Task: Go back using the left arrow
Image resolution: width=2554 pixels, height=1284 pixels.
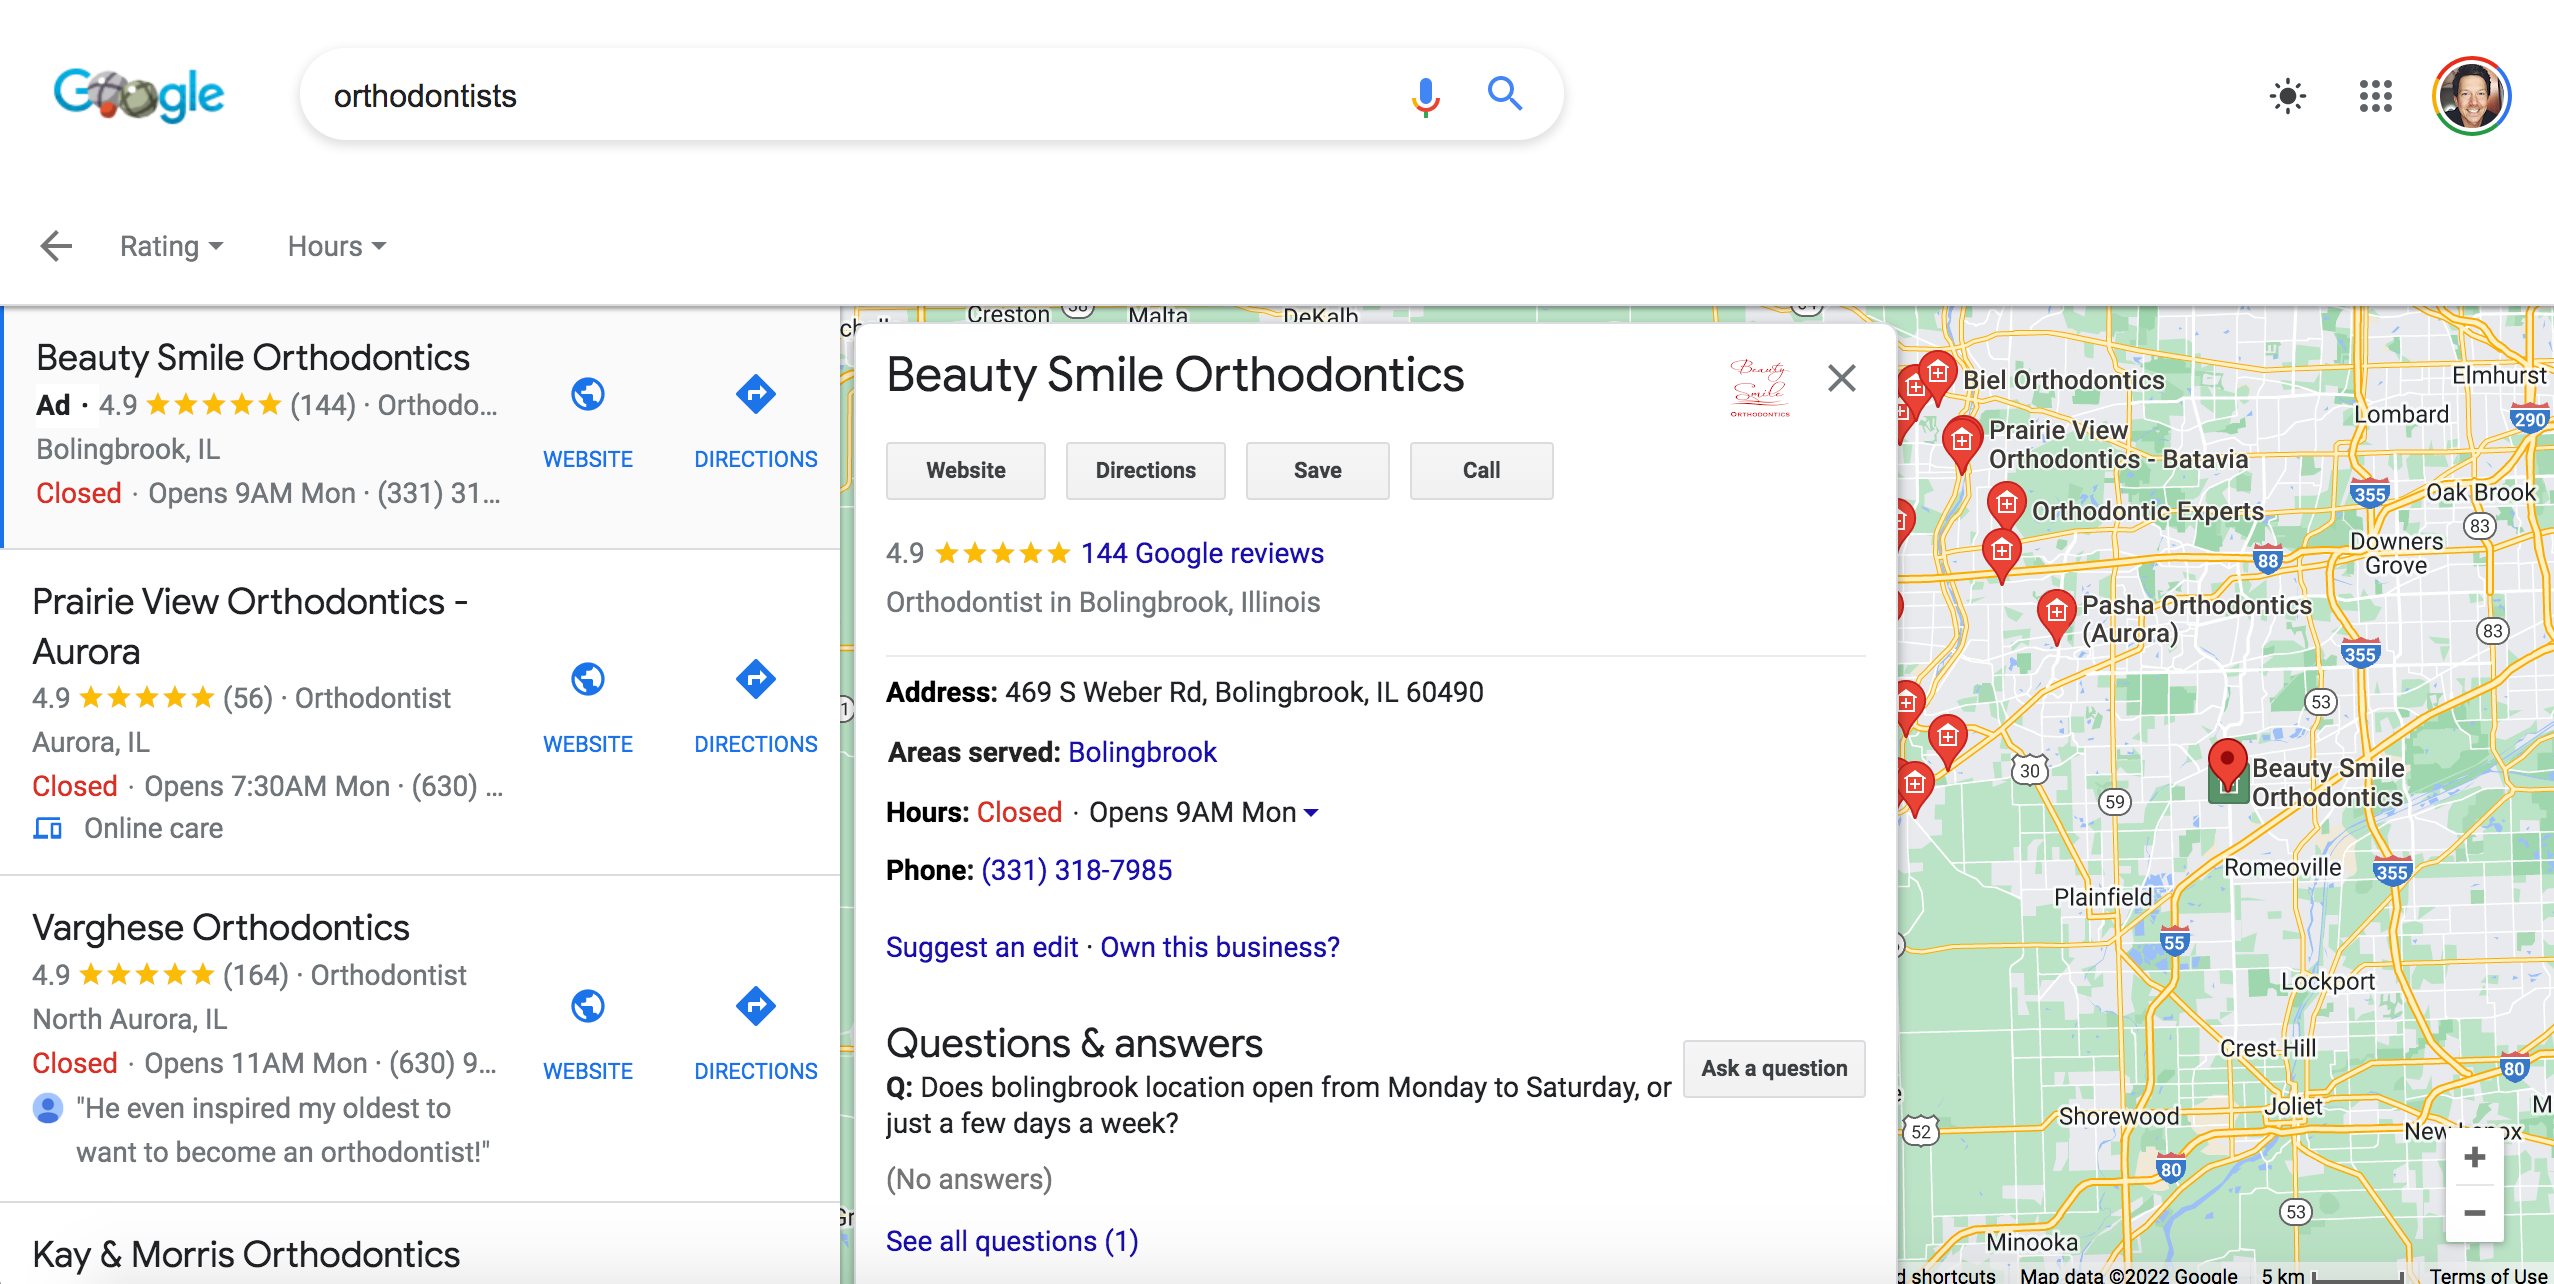Action: [56, 246]
